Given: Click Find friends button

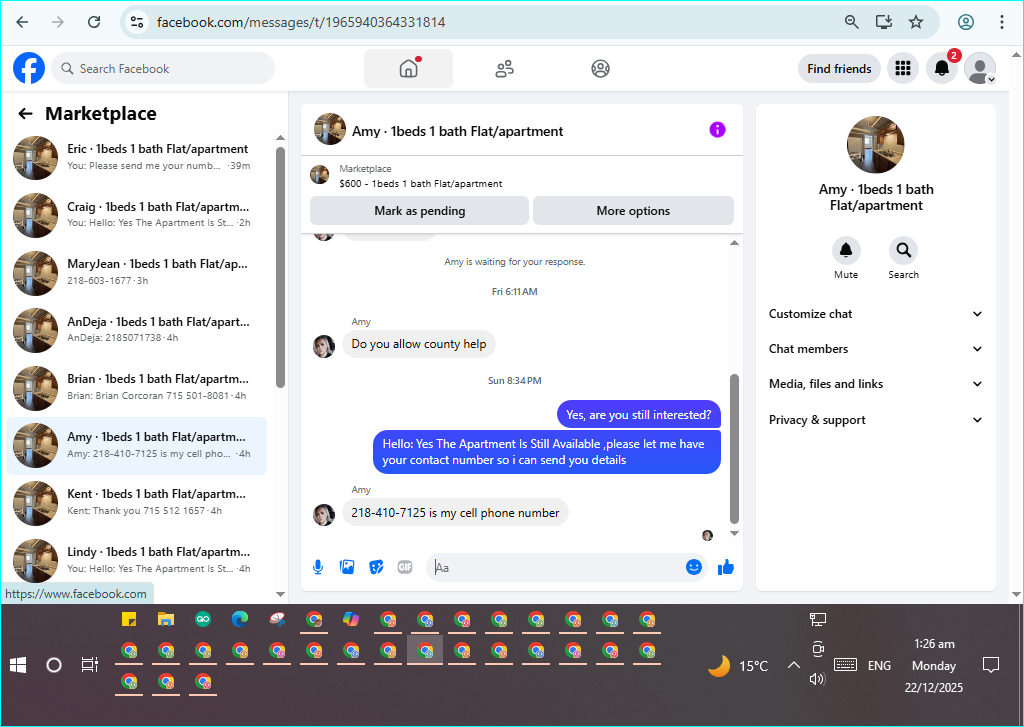Looking at the screenshot, I should click(839, 69).
